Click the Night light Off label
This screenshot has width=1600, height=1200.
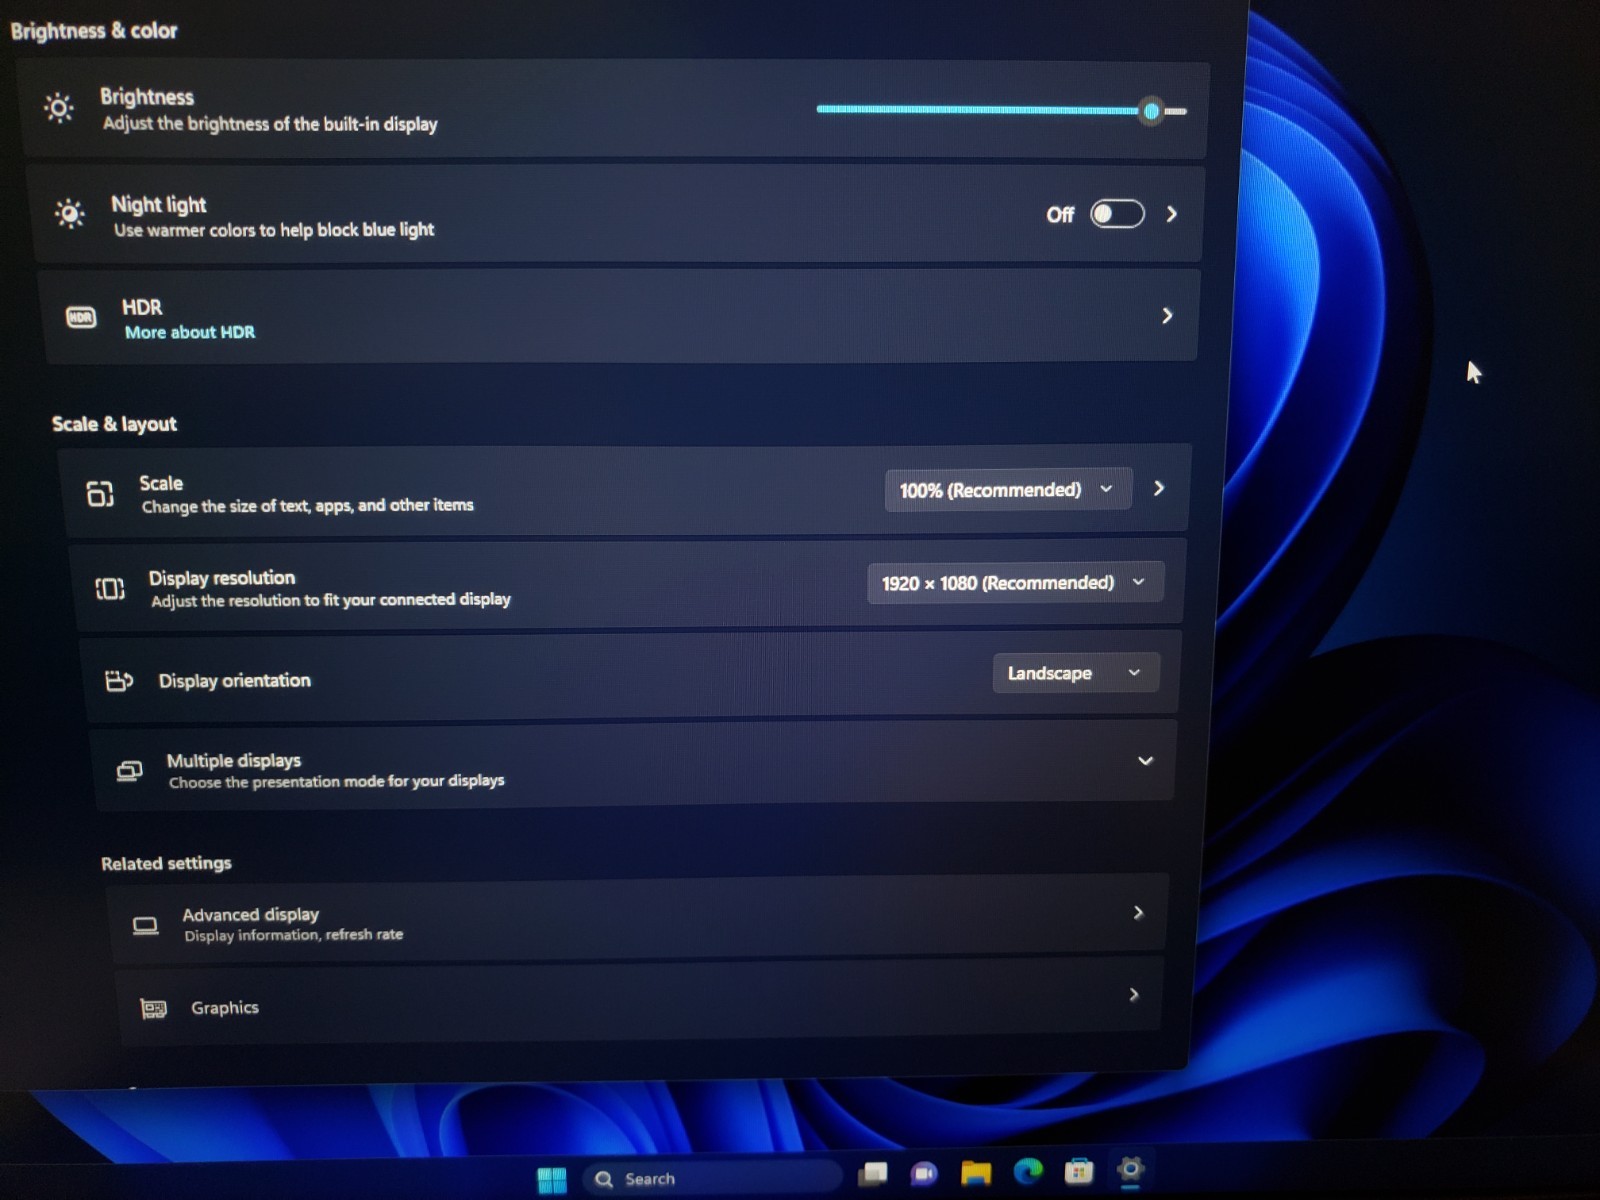[x=1060, y=215]
